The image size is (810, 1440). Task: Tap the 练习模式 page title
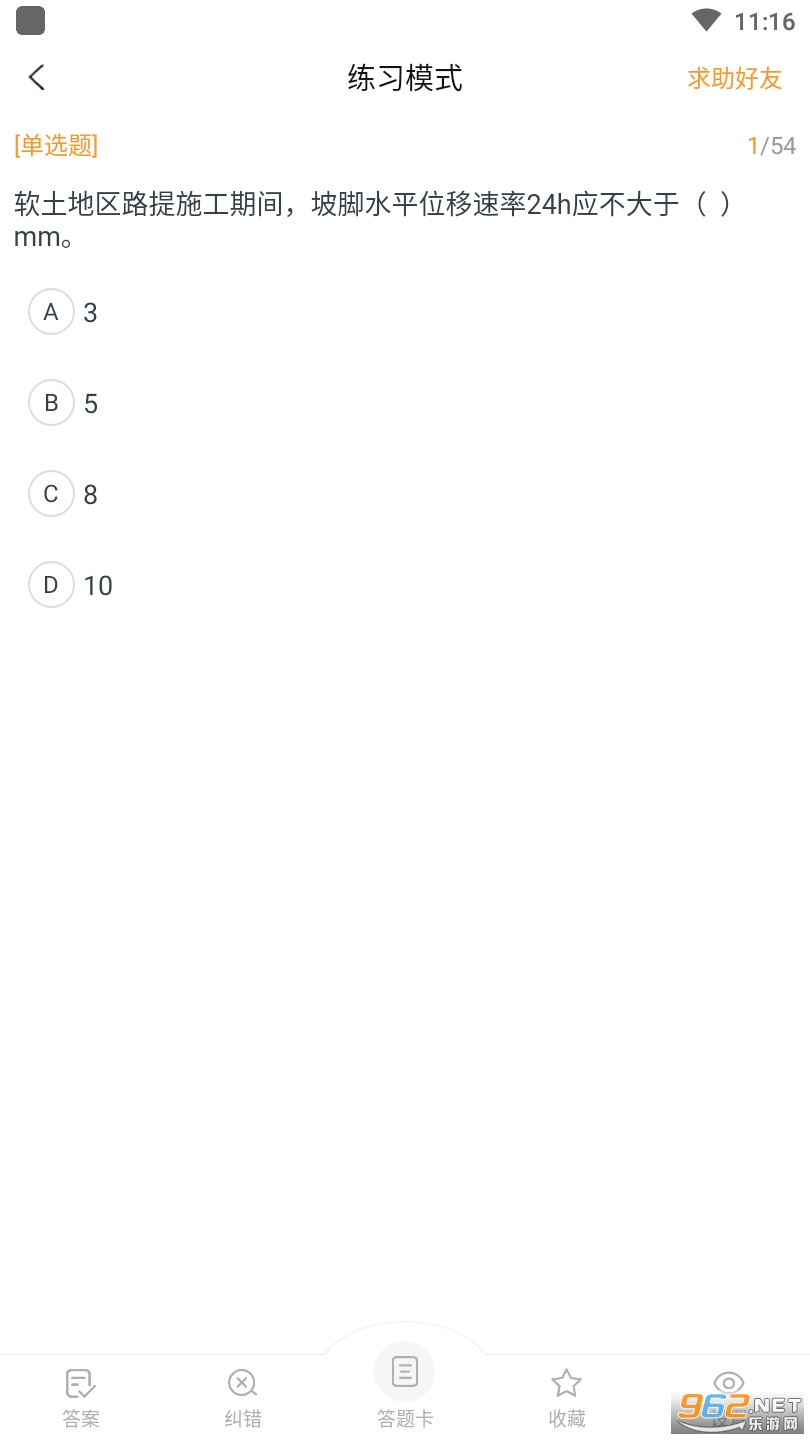pos(405,78)
